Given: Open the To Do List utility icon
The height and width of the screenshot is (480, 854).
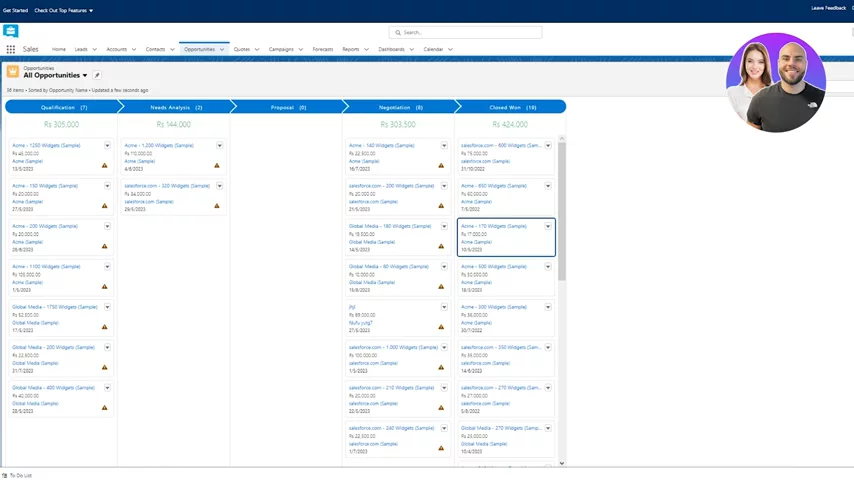Looking at the screenshot, I should coord(5,475).
